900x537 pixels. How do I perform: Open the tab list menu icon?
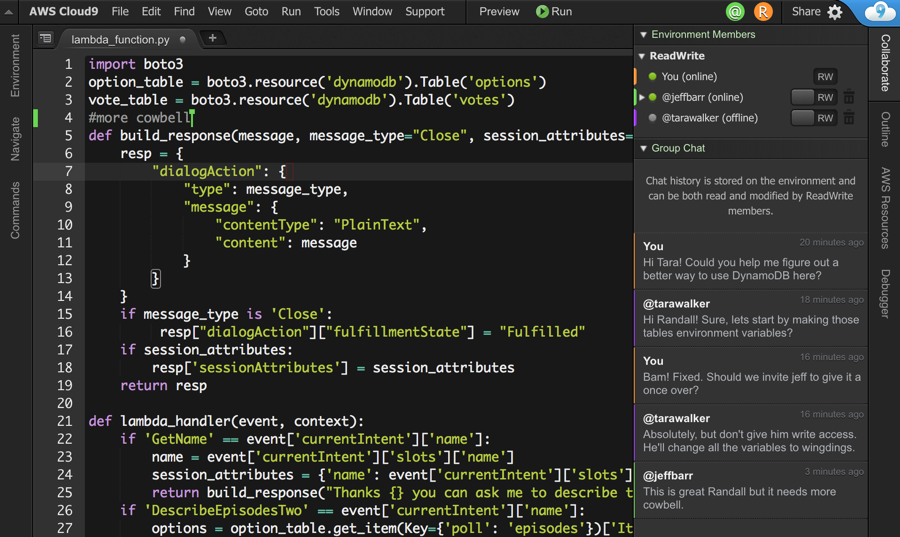45,39
